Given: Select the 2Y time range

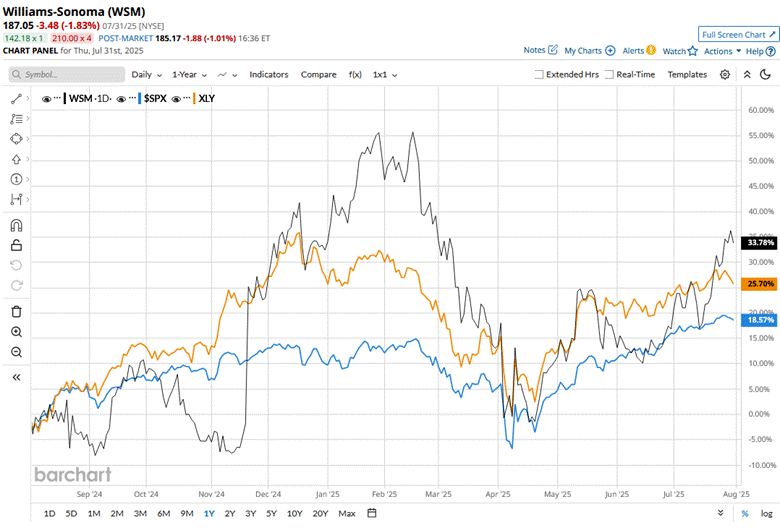Looking at the screenshot, I should [229, 514].
